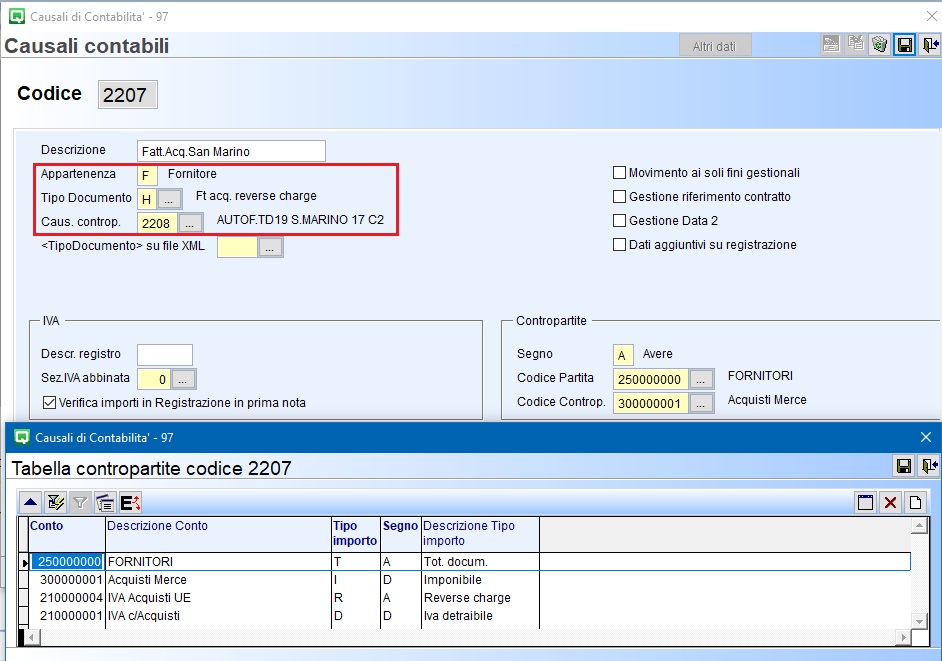
Task: Click Codice Partita field 250000000
Action: pyautogui.click(x=651, y=379)
